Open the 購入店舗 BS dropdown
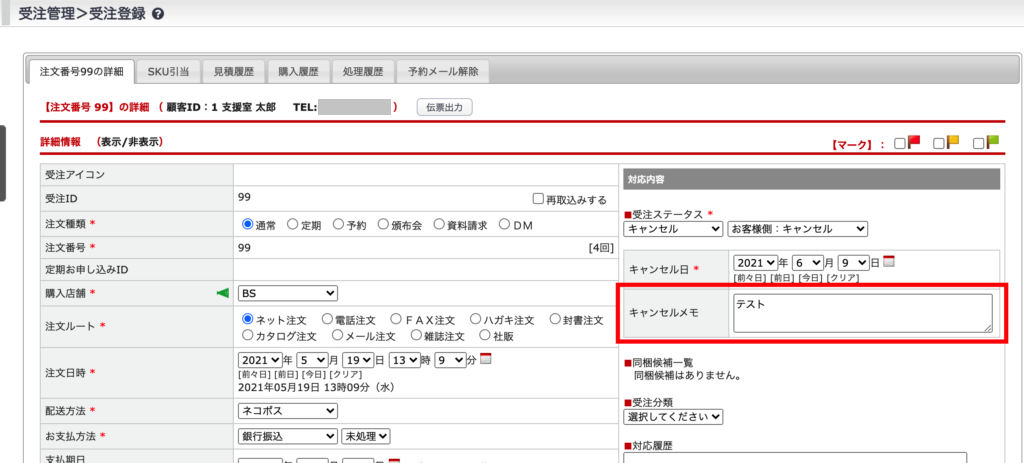The width and height of the screenshot is (1024, 463). pos(288,293)
